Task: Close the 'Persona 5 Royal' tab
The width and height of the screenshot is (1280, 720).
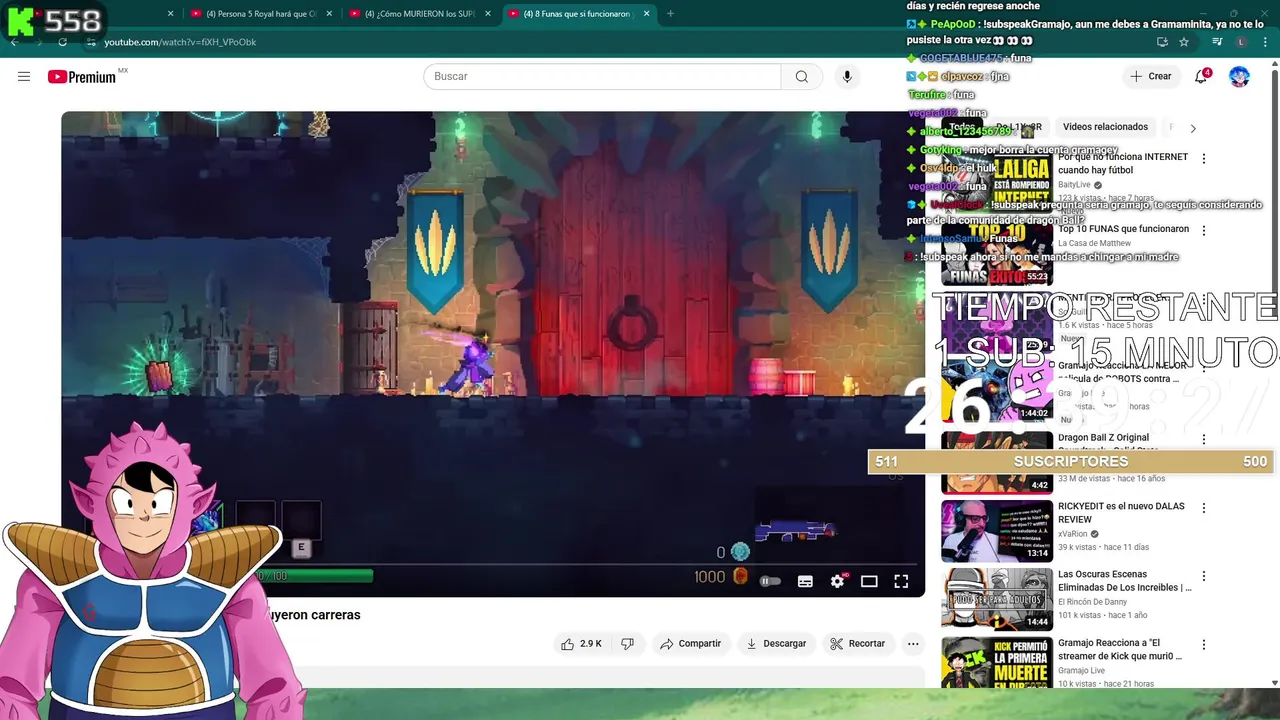Action: click(x=329, y=14)
